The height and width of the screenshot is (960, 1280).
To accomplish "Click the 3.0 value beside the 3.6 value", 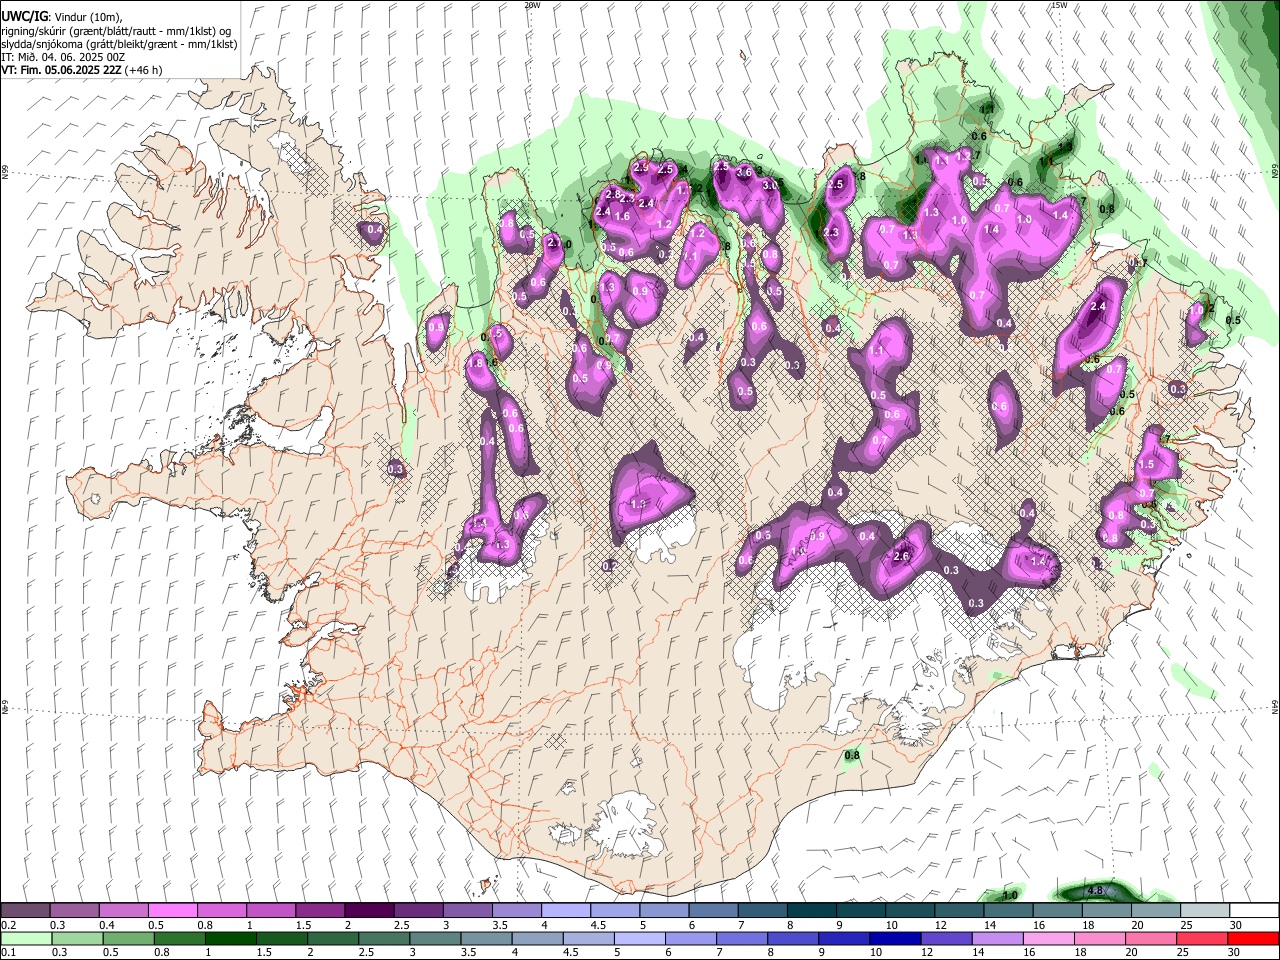I will pyautogui.click(x=770, y=185).
